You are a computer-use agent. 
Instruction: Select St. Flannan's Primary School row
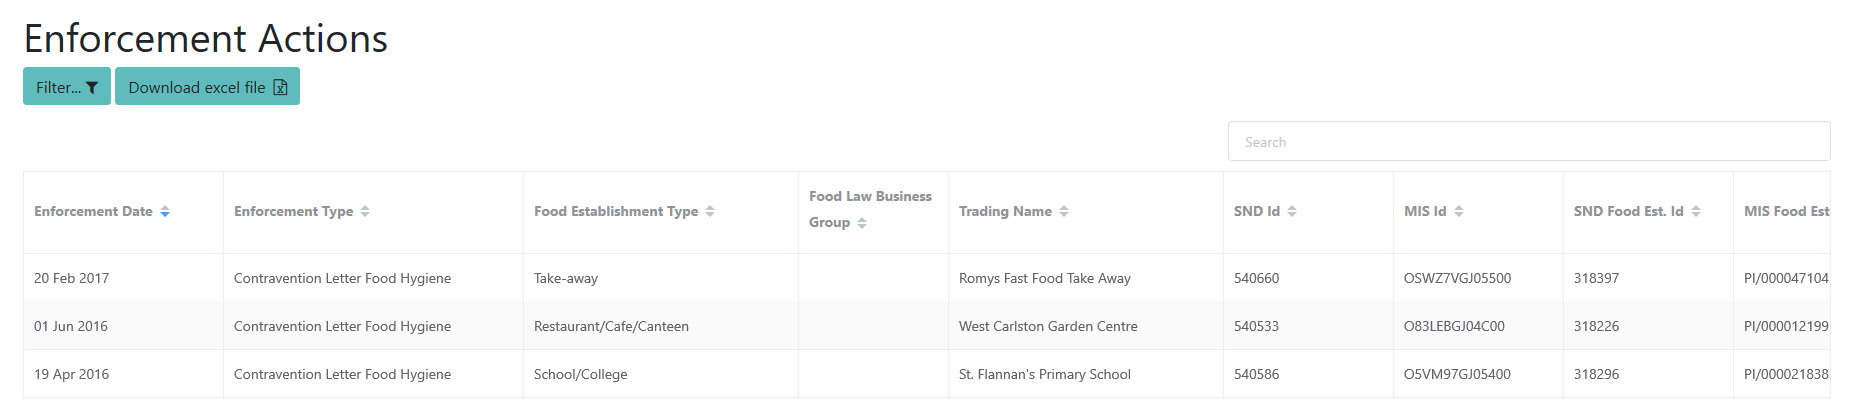coord(927,374)
